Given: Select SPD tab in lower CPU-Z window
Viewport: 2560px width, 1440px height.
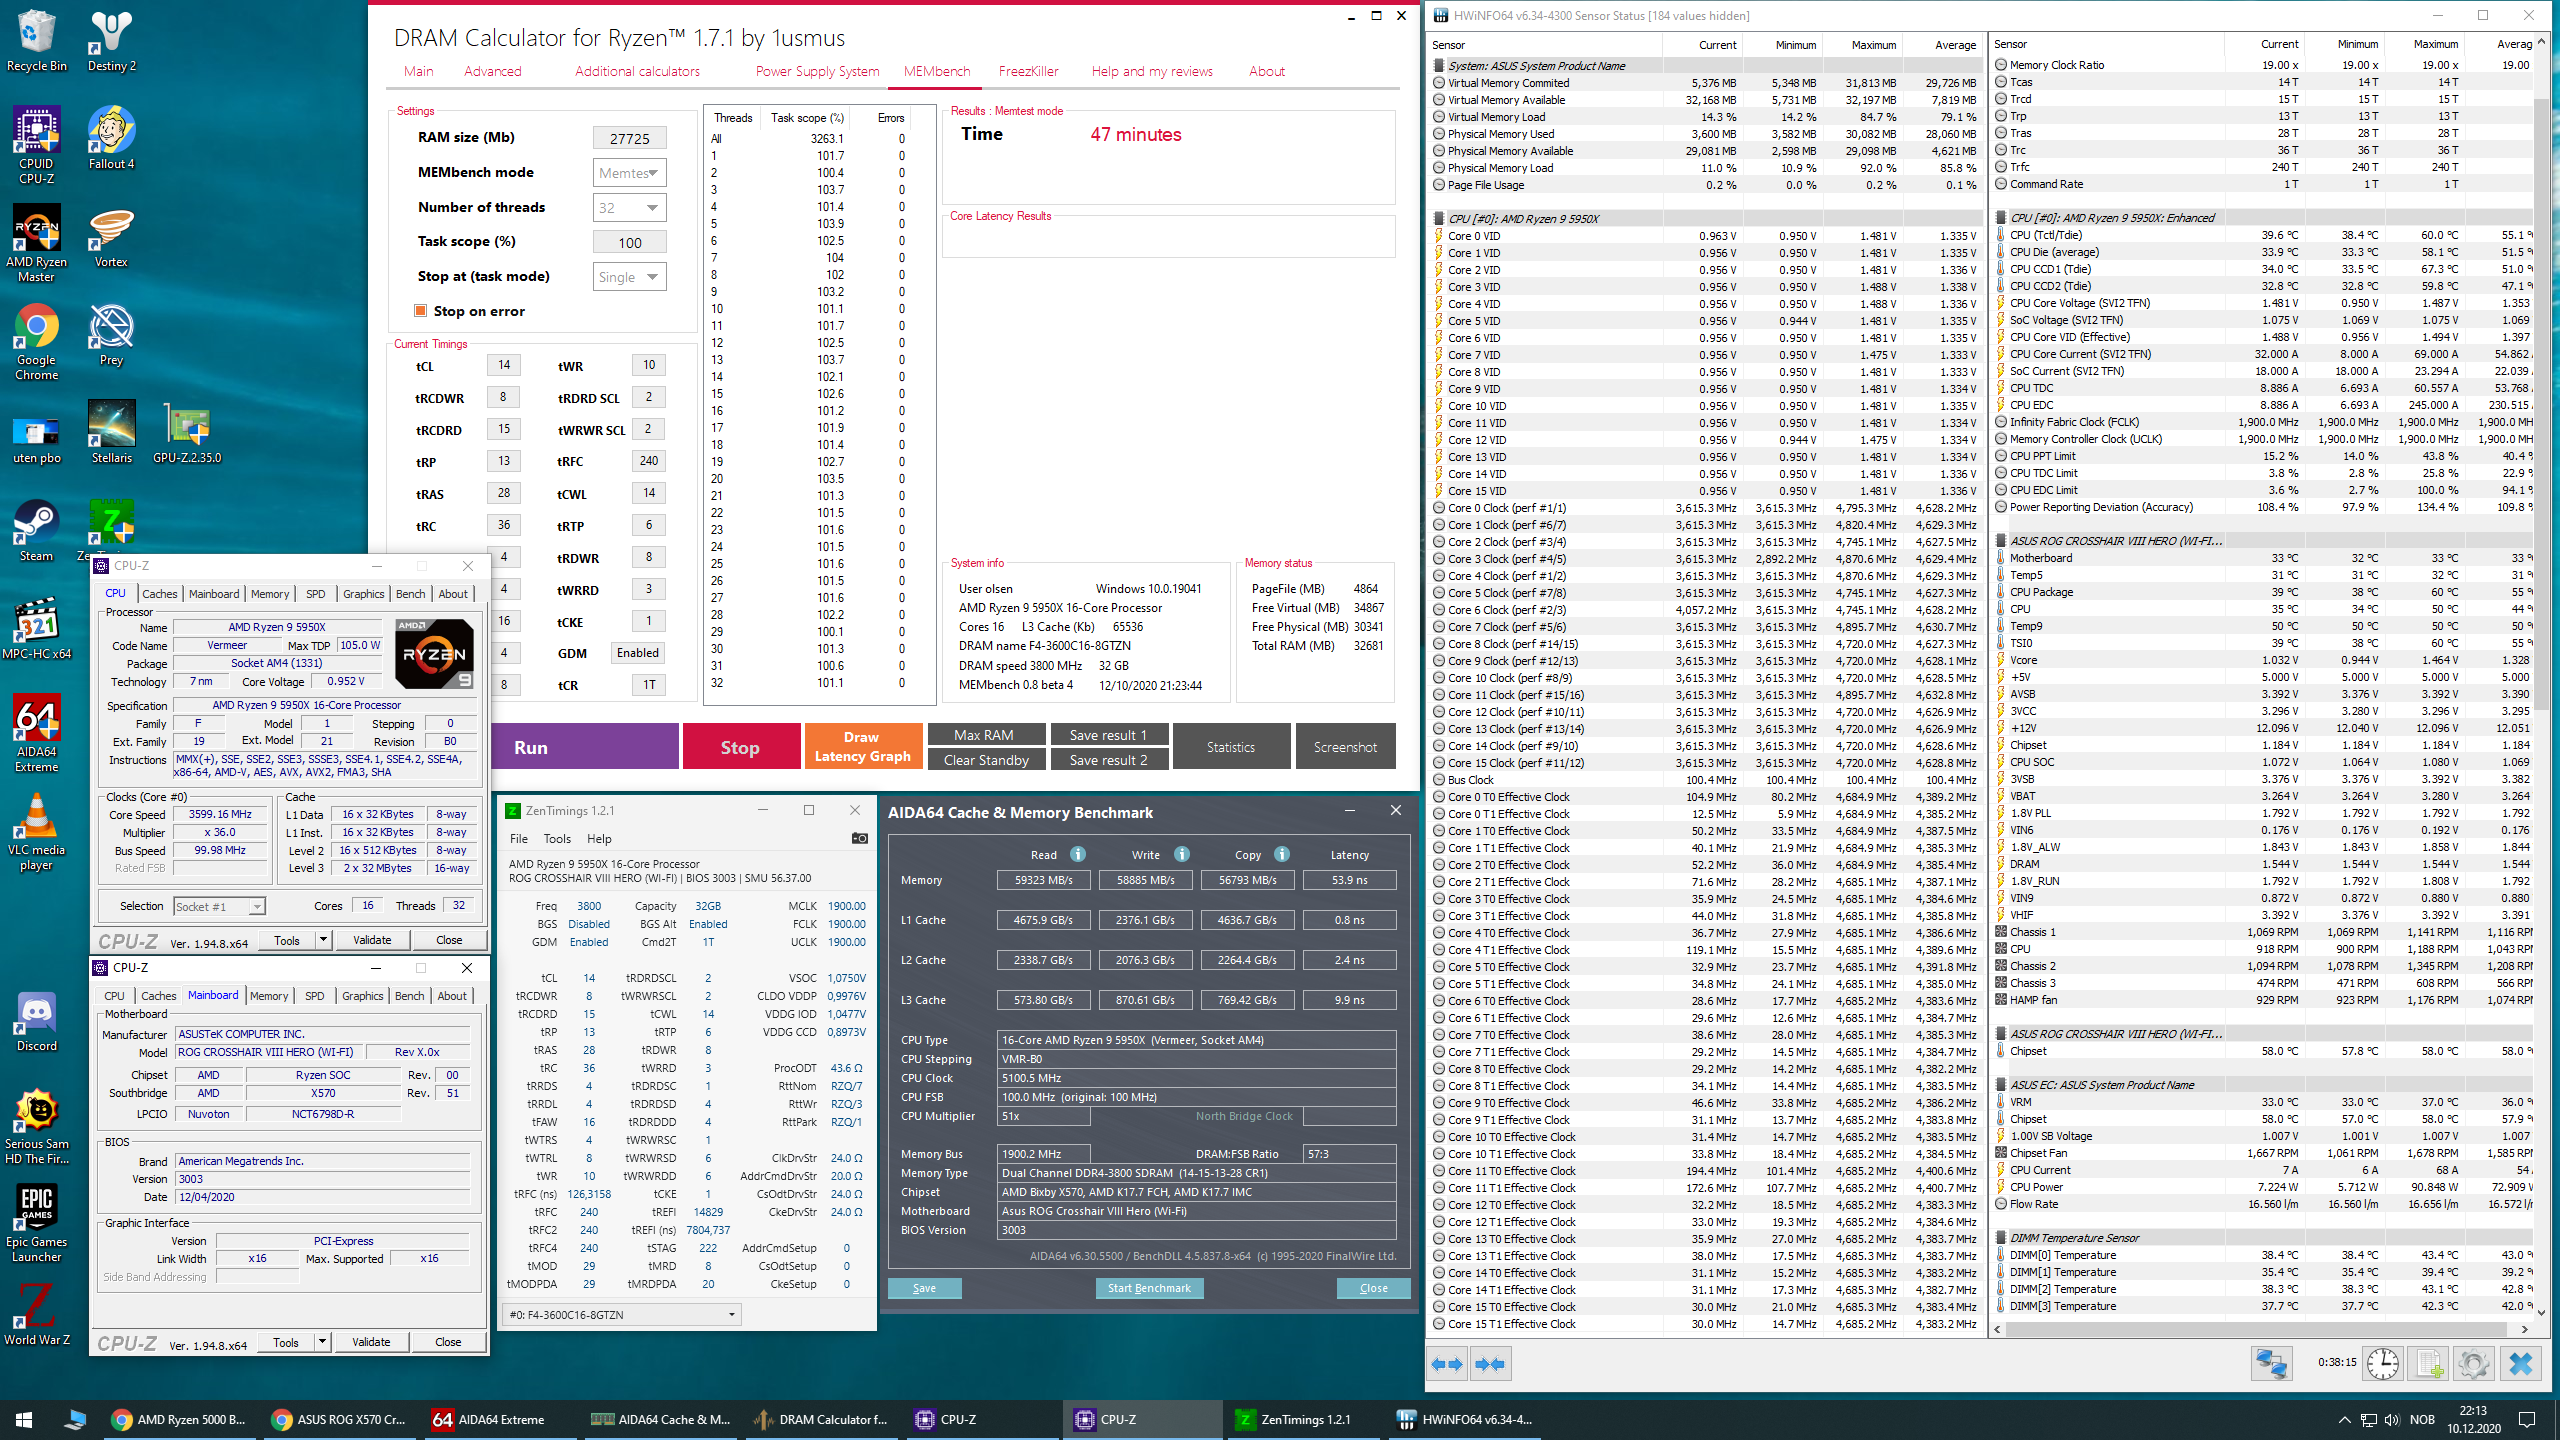Looking at the screenshot, I should [x=314, y=996].
